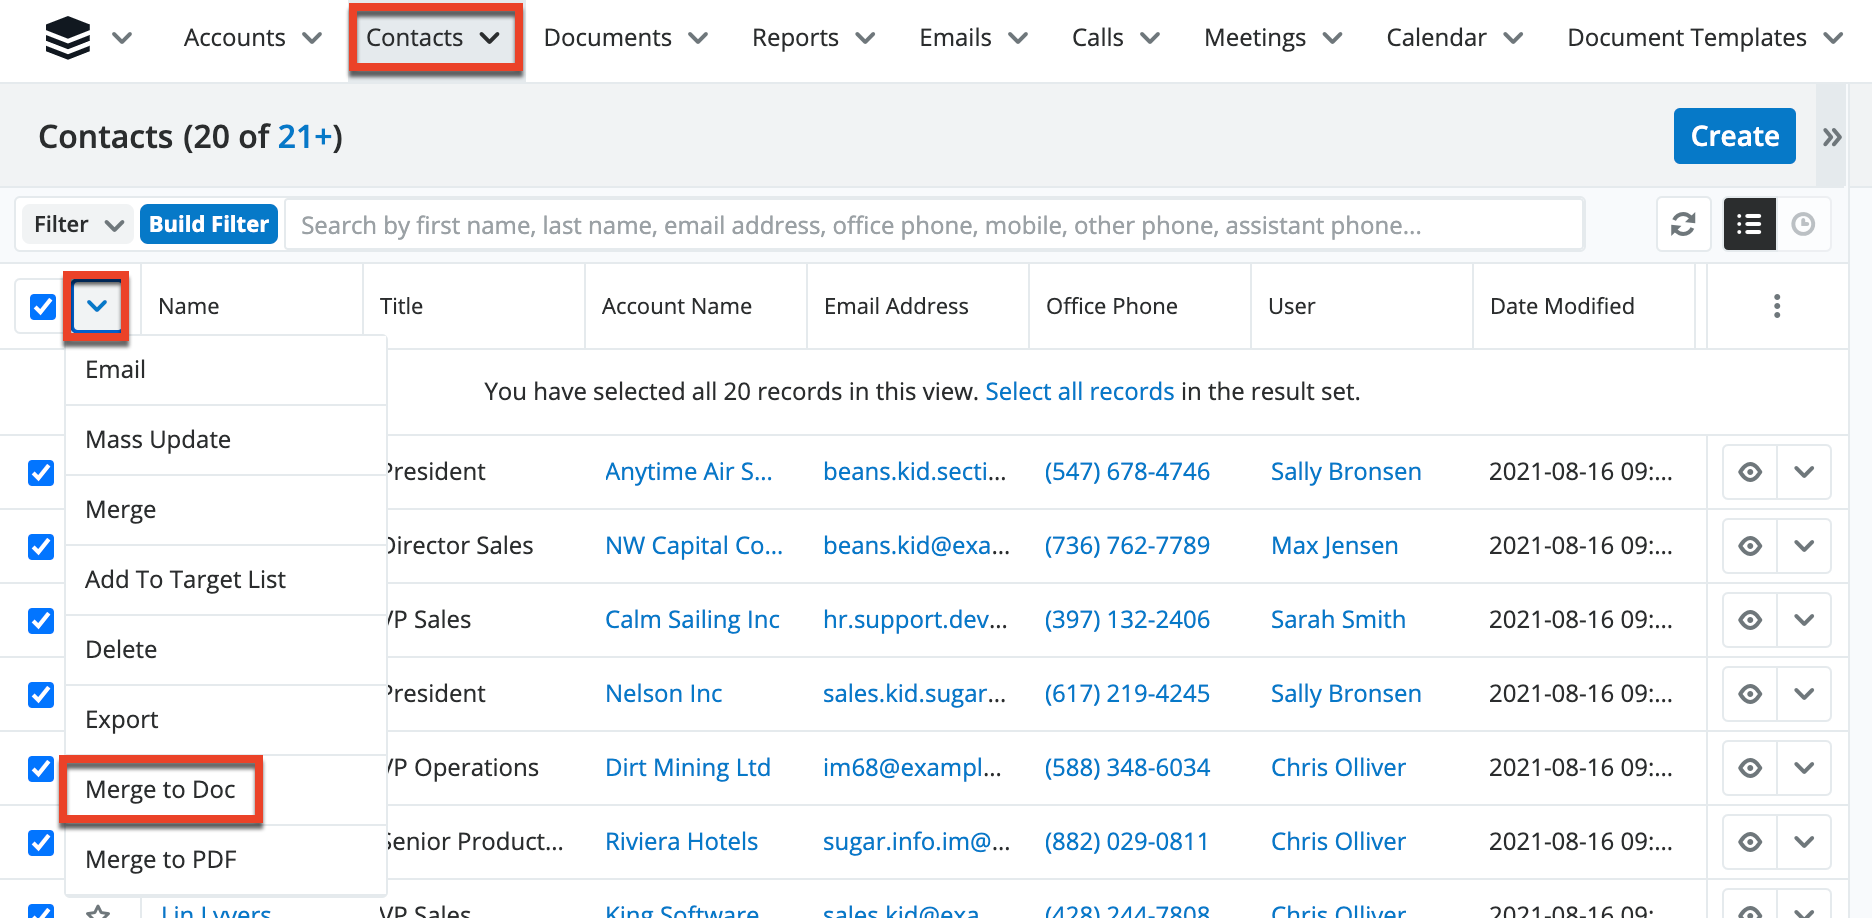
Task: Click the SugarCRM cube logo icon
Action: tap(67, 38)
